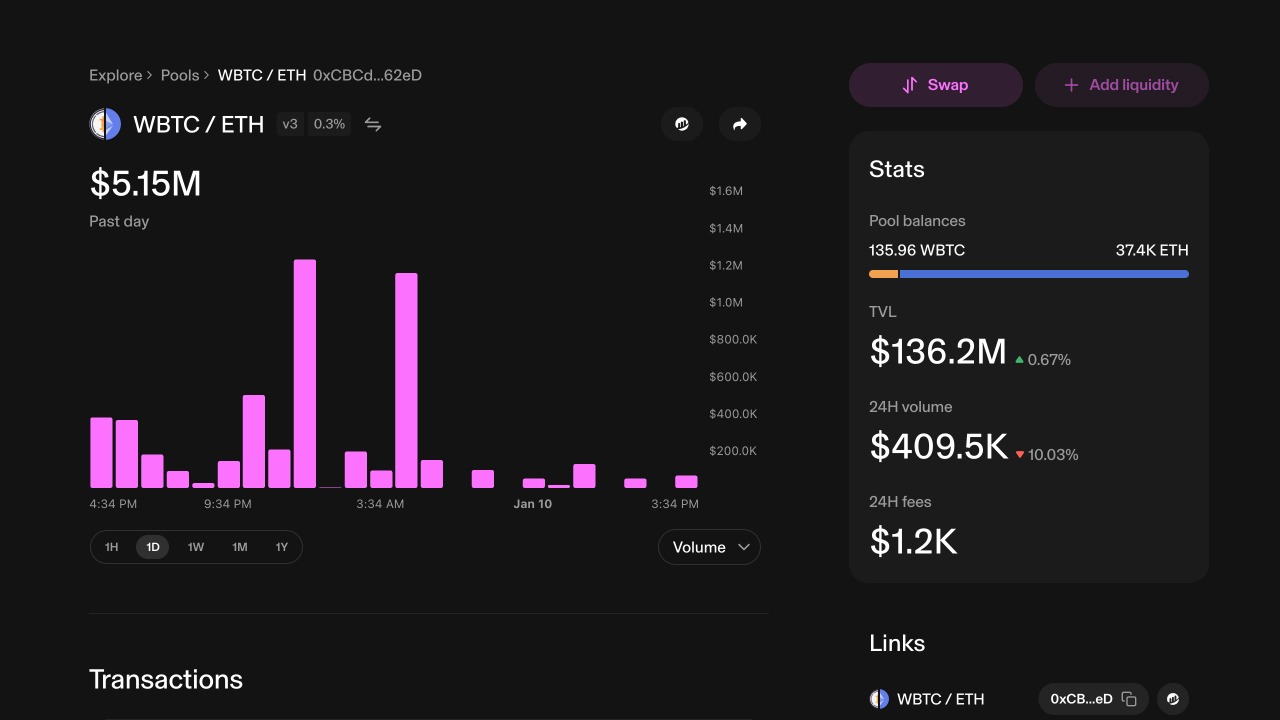Open the Volume chart type dropdown
The width and height of the screenshot is (1280, 720).
pos(710,547)
